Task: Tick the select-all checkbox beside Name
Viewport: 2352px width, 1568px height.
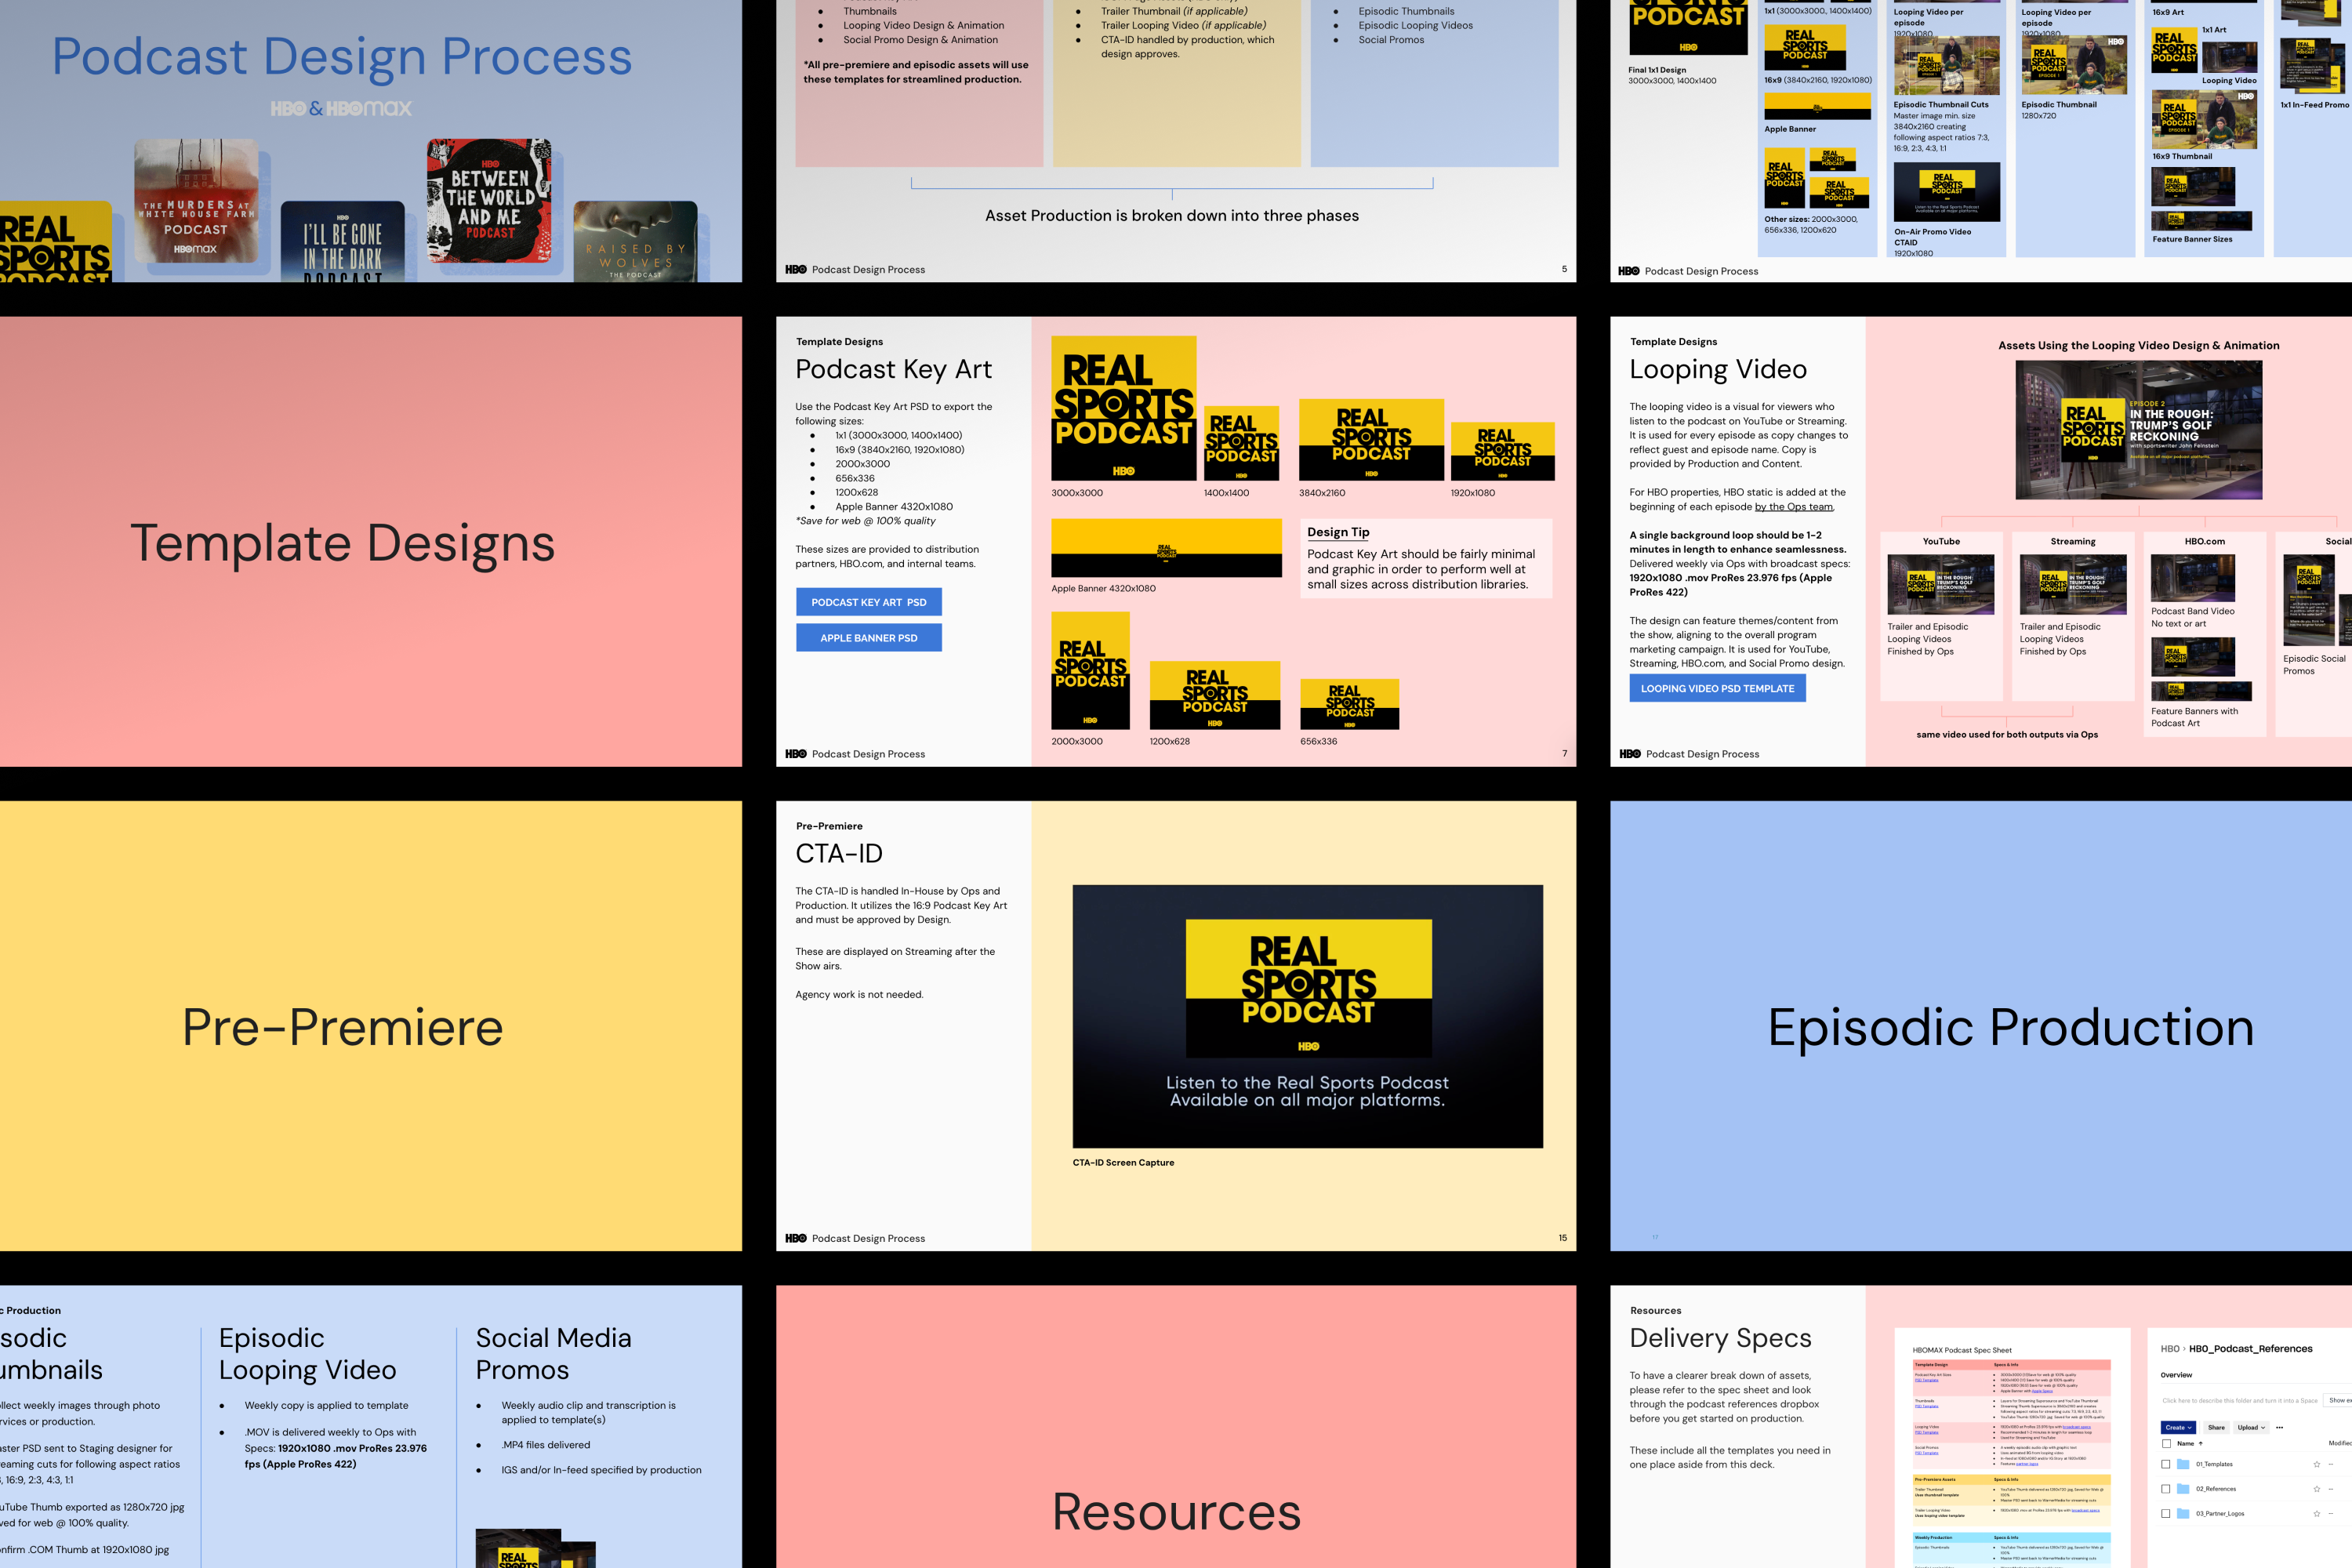Action: click(x=2167, y=1444)
